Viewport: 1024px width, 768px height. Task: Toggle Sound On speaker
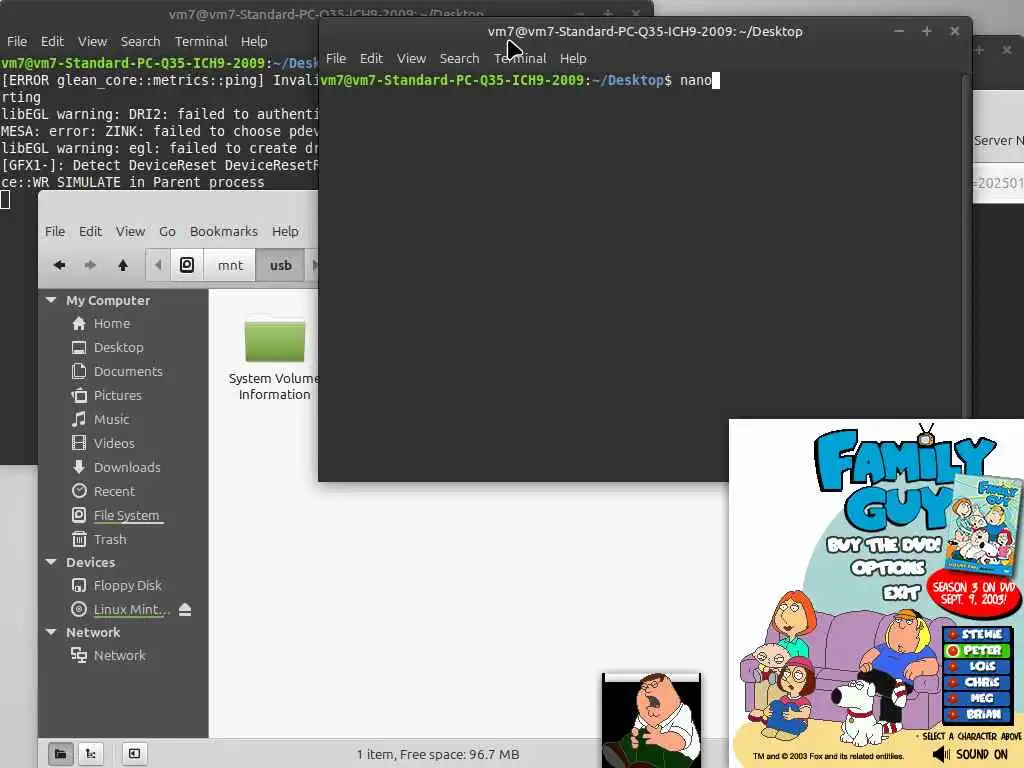coord(970,754)
